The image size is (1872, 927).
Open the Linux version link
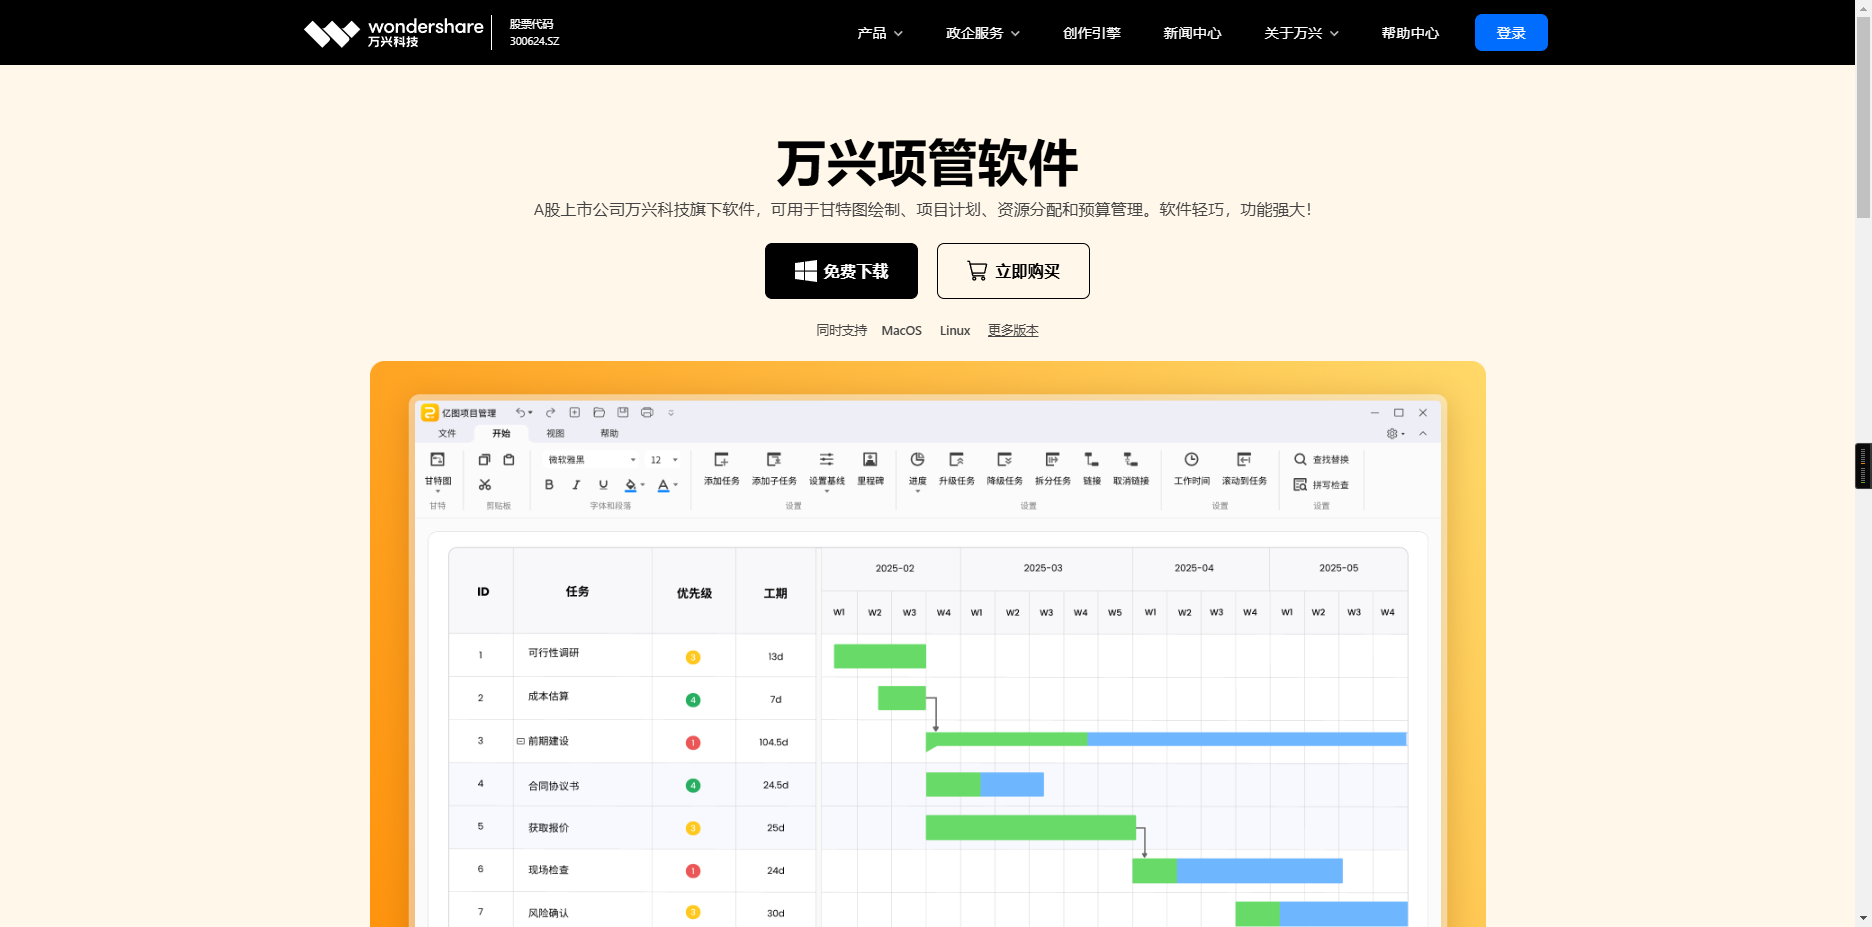pos(955,331)
